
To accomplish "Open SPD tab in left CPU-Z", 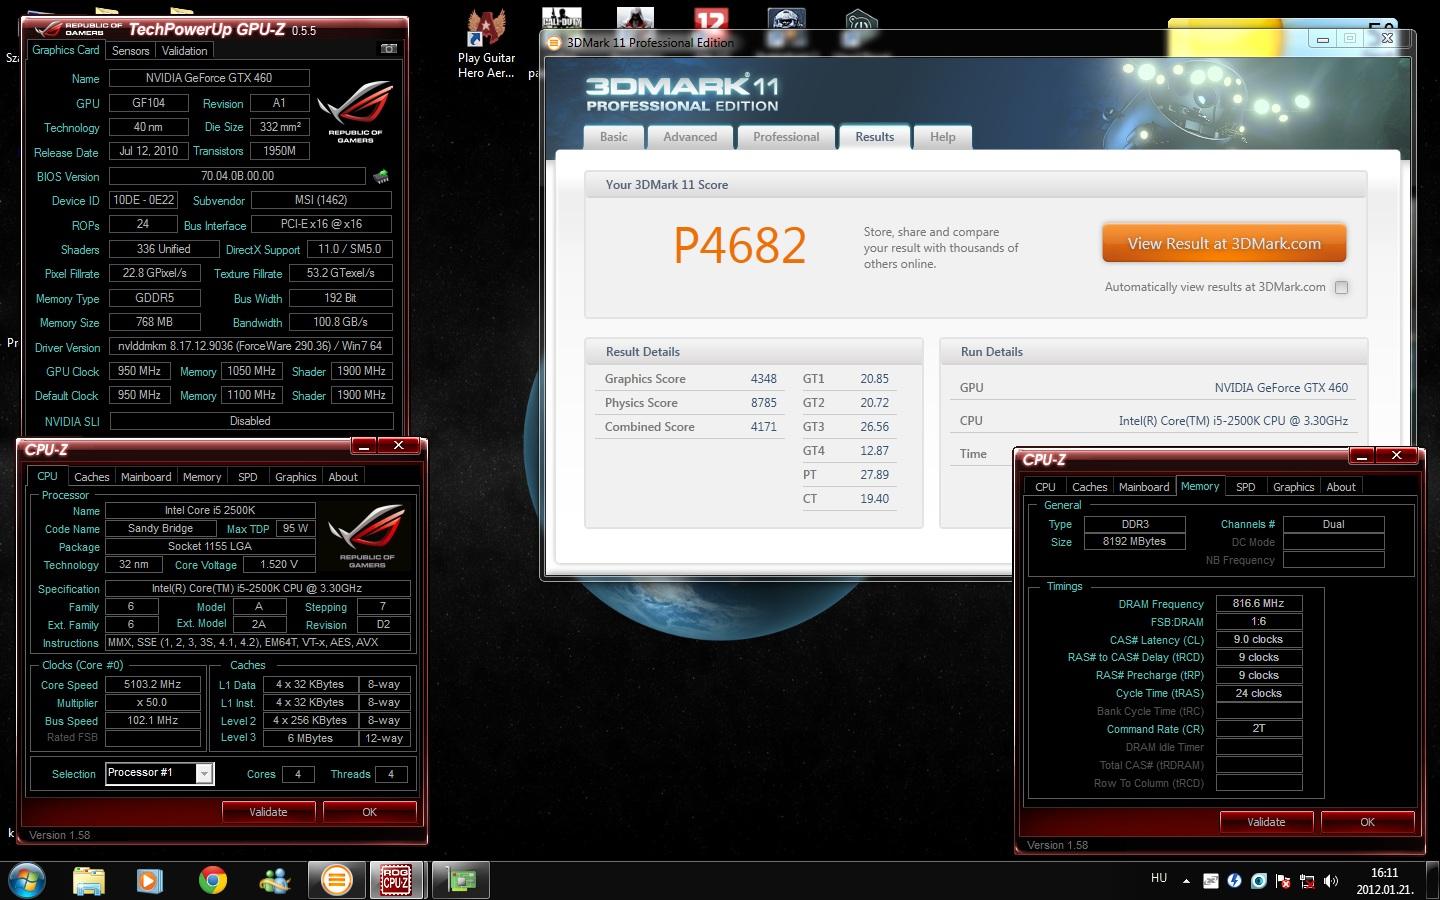I will pos(248,477).
